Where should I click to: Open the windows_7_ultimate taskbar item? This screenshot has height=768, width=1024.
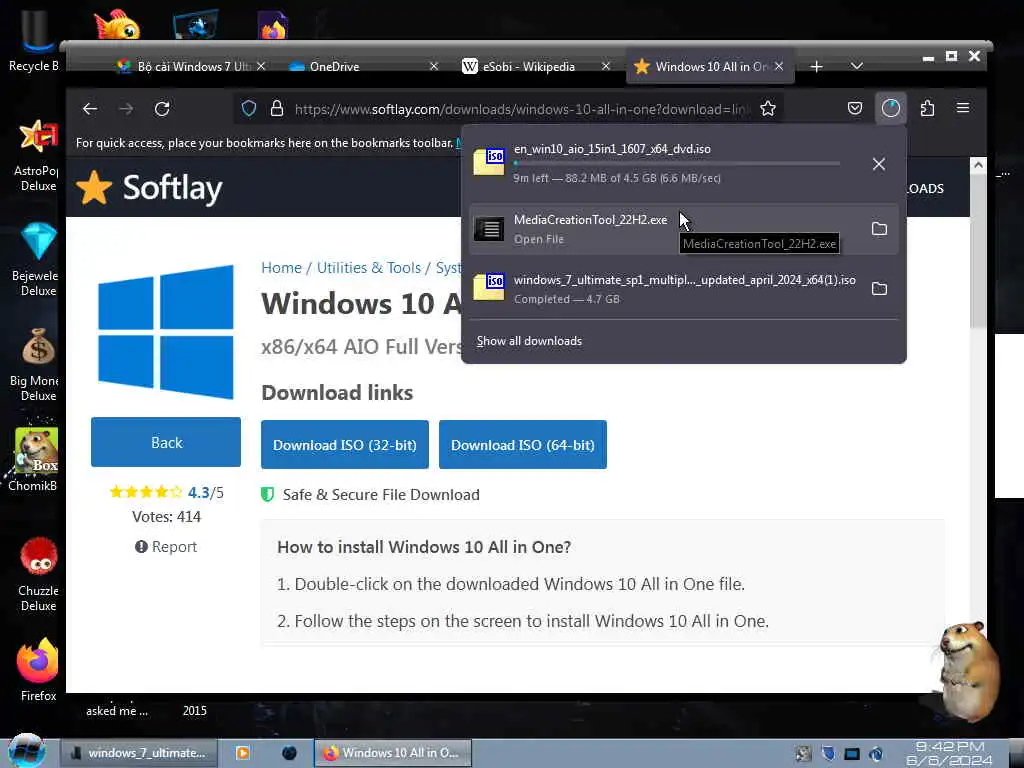pos(138,753)
